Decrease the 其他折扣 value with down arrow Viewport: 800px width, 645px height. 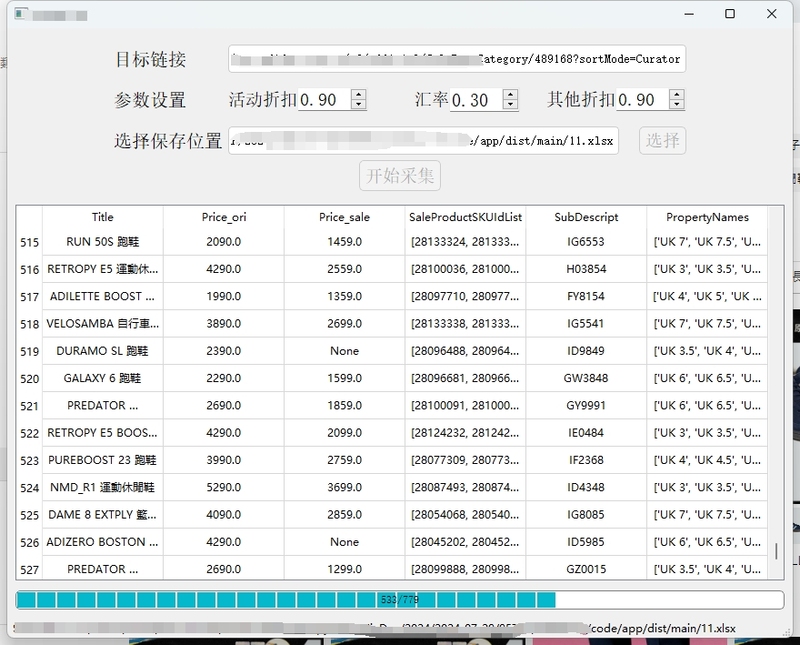click(x=677, y=104)
